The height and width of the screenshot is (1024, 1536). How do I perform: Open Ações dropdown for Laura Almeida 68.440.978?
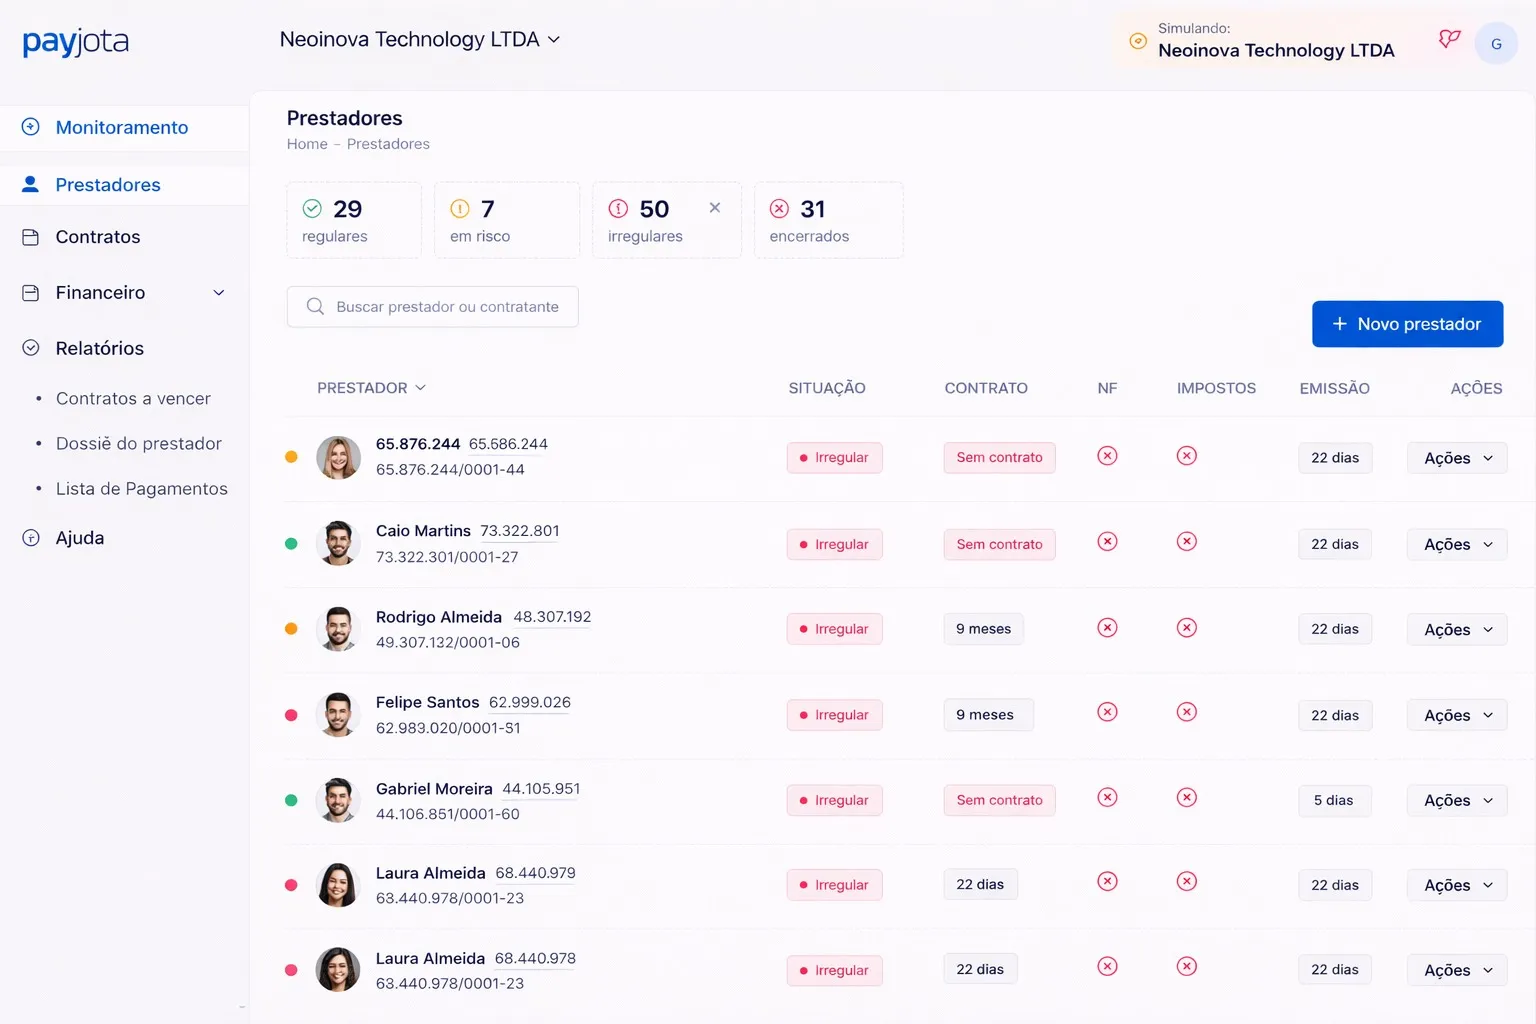click(x=1457, y=970)
